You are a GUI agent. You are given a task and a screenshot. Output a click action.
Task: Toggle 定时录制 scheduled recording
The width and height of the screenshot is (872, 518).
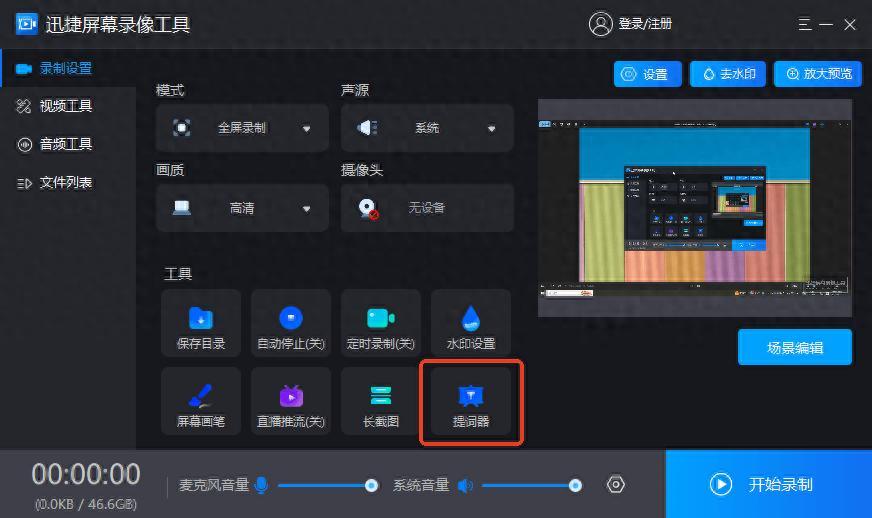[x=380, y=327]
